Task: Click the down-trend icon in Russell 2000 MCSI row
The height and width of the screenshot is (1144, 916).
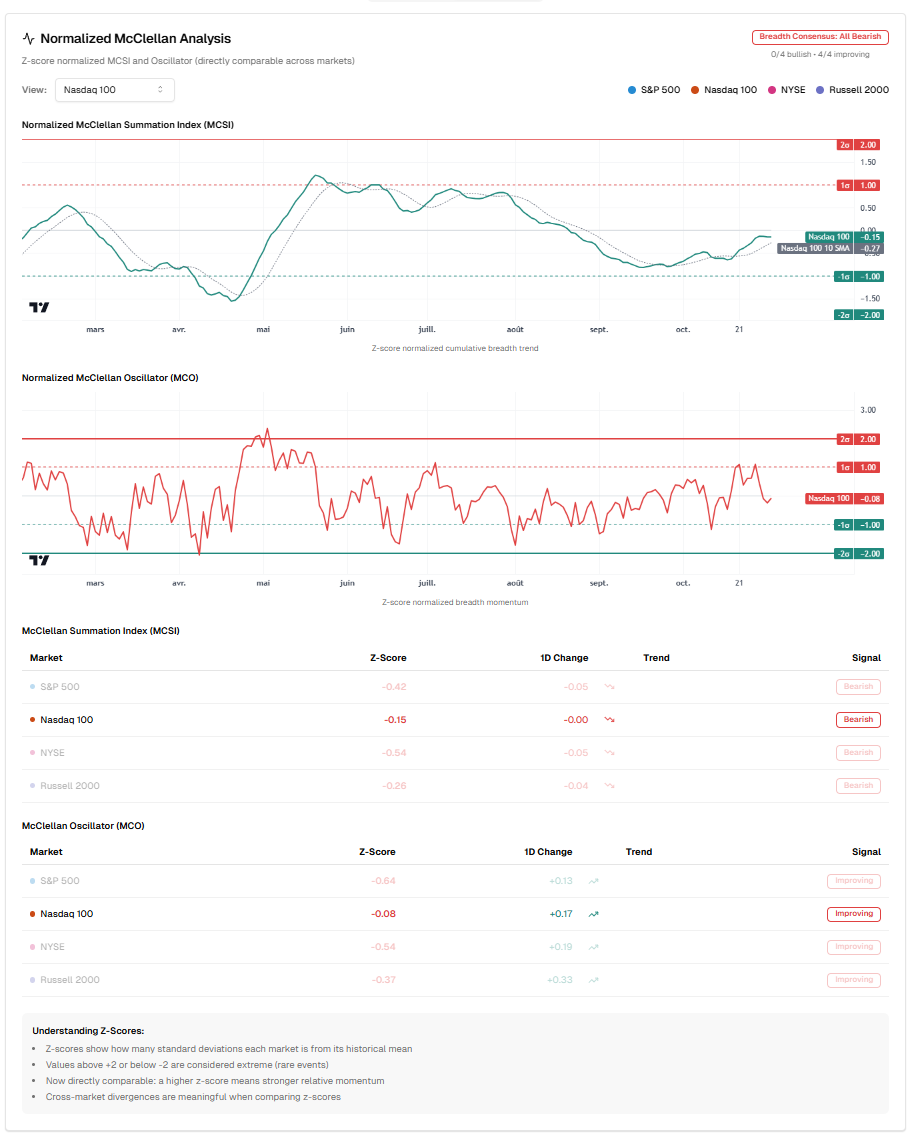Action: (609, 786)
